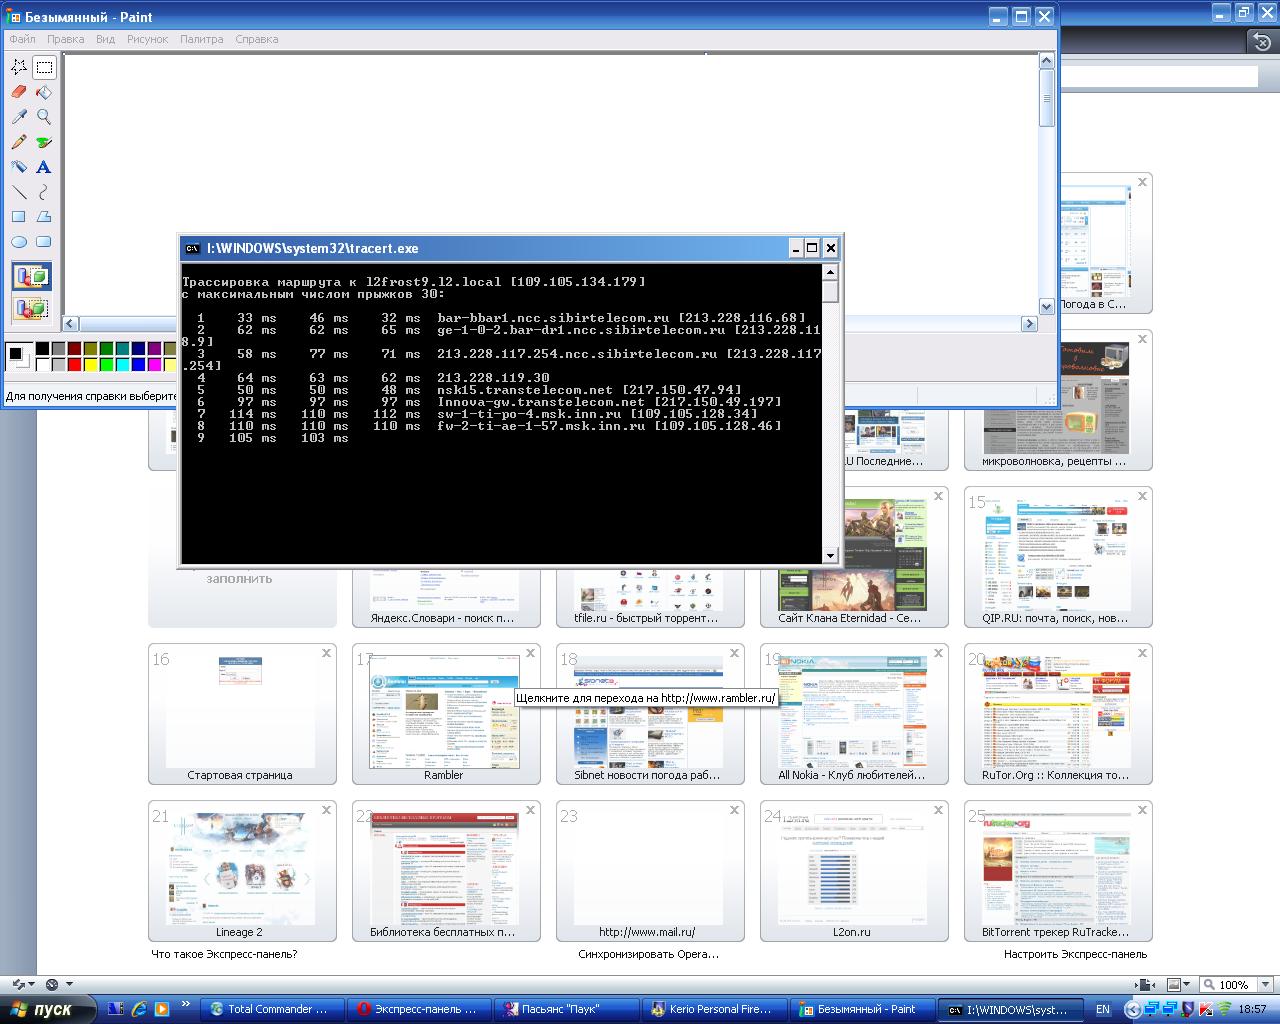Switch to Kerio Personal Firewall taskbar button
This screenshot has width=1280, height=1024.
click(x=713, y=1009)
